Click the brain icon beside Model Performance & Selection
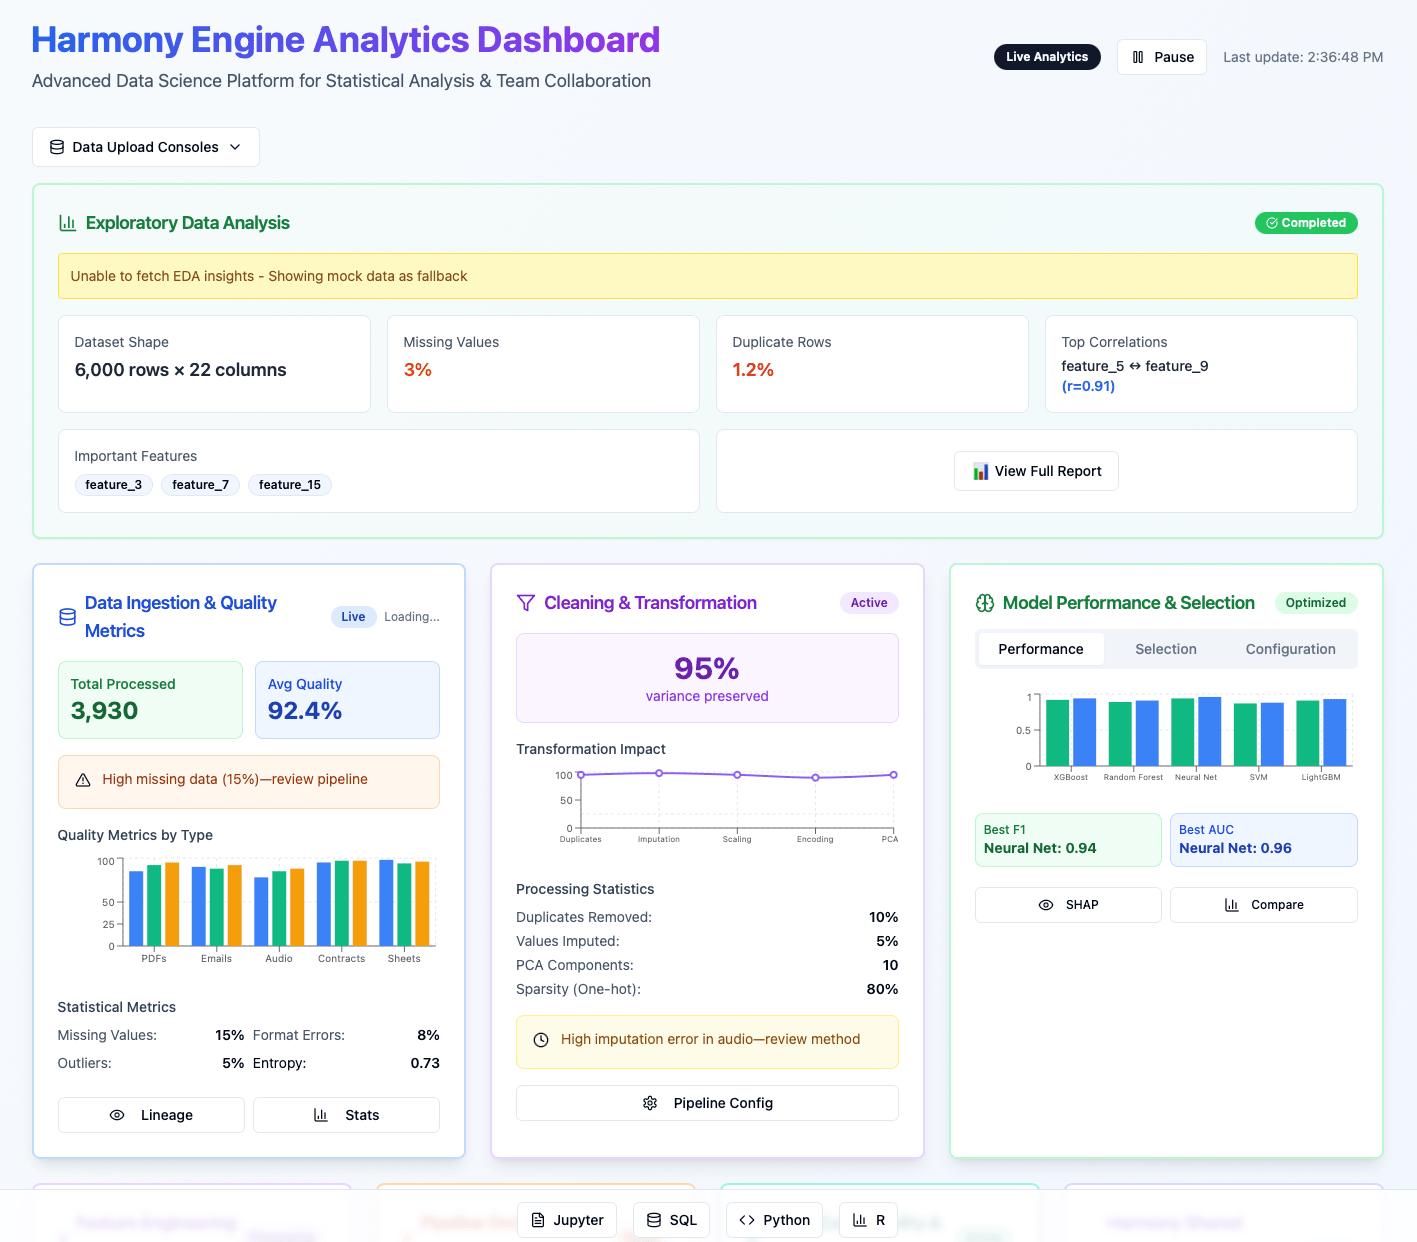The image size is (1417, 1242). point(985,603)
